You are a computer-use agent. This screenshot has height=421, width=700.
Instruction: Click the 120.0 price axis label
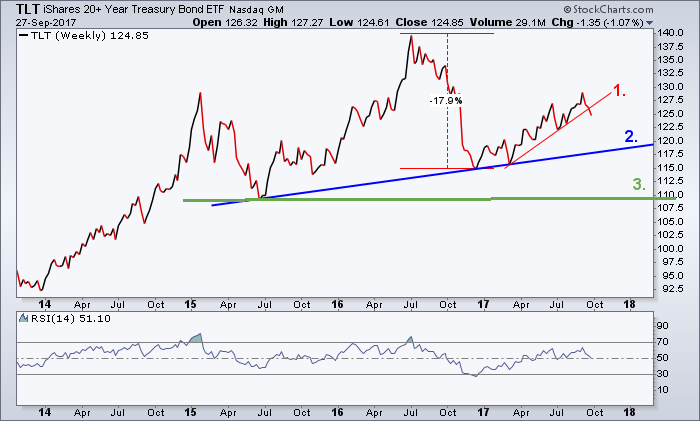click(x=670, y=141)
